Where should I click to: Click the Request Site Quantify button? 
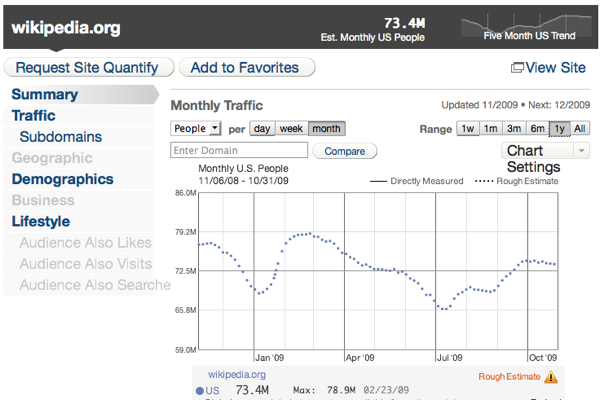click(88, 68)
